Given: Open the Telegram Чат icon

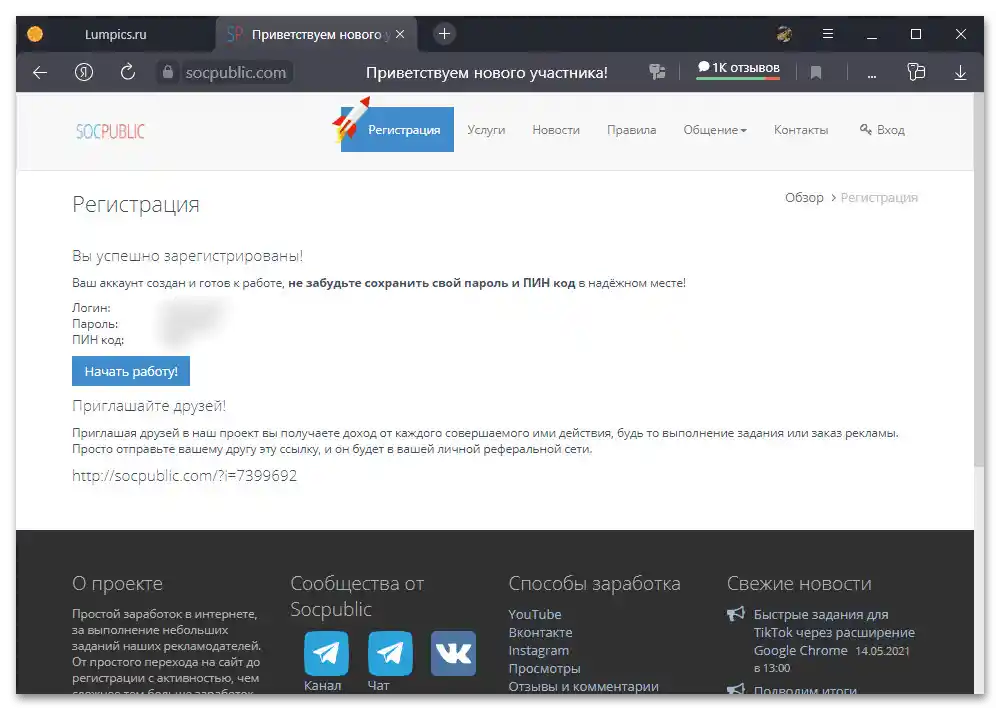Looking at the screenshot, I should (390, 653).
